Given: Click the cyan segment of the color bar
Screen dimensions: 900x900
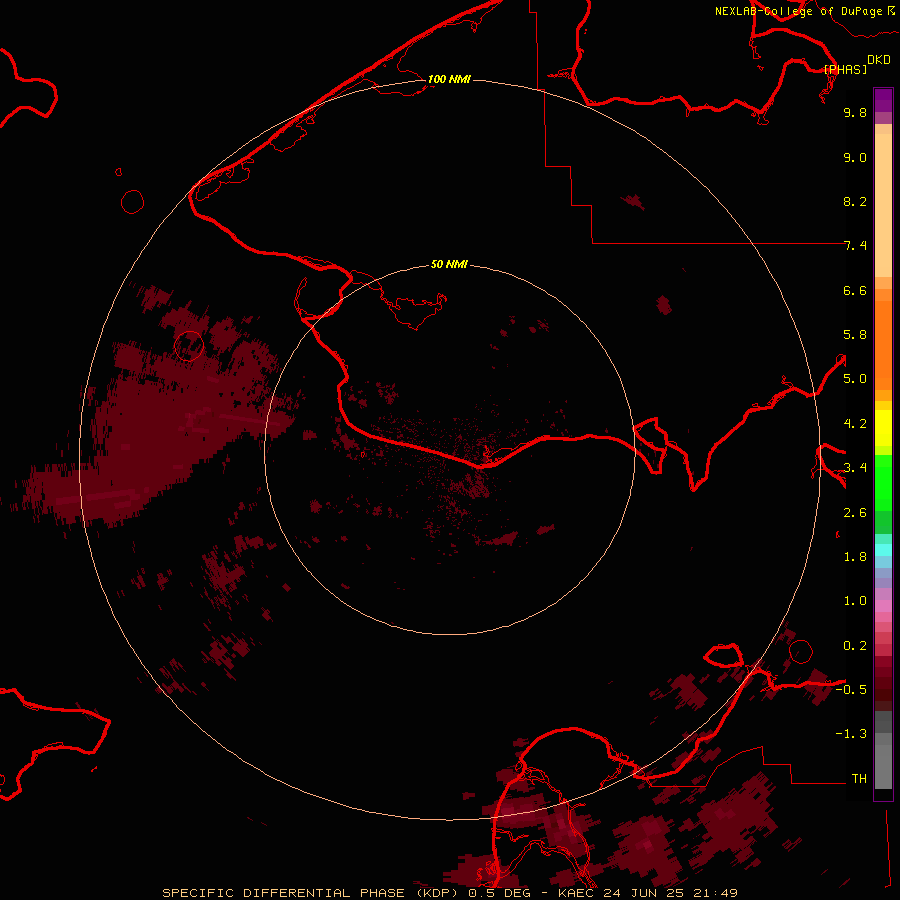Looking at the screenshot, I should coord(883,550).
